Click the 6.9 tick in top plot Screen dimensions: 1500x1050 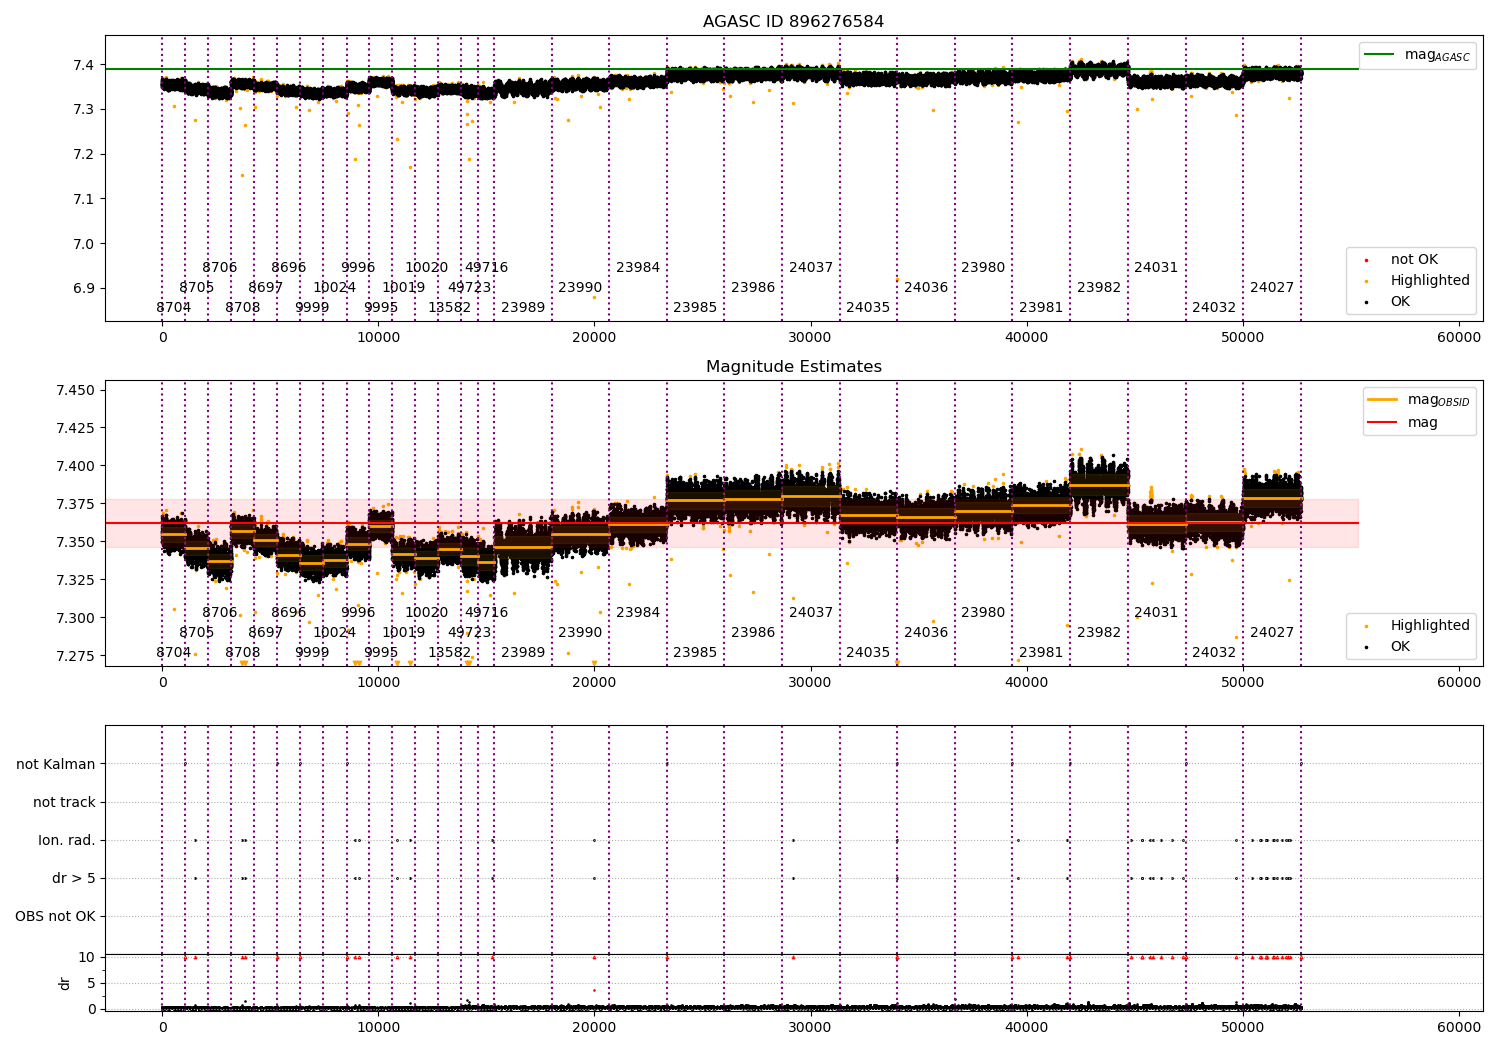pyautogui.click(x=84, y=289)
